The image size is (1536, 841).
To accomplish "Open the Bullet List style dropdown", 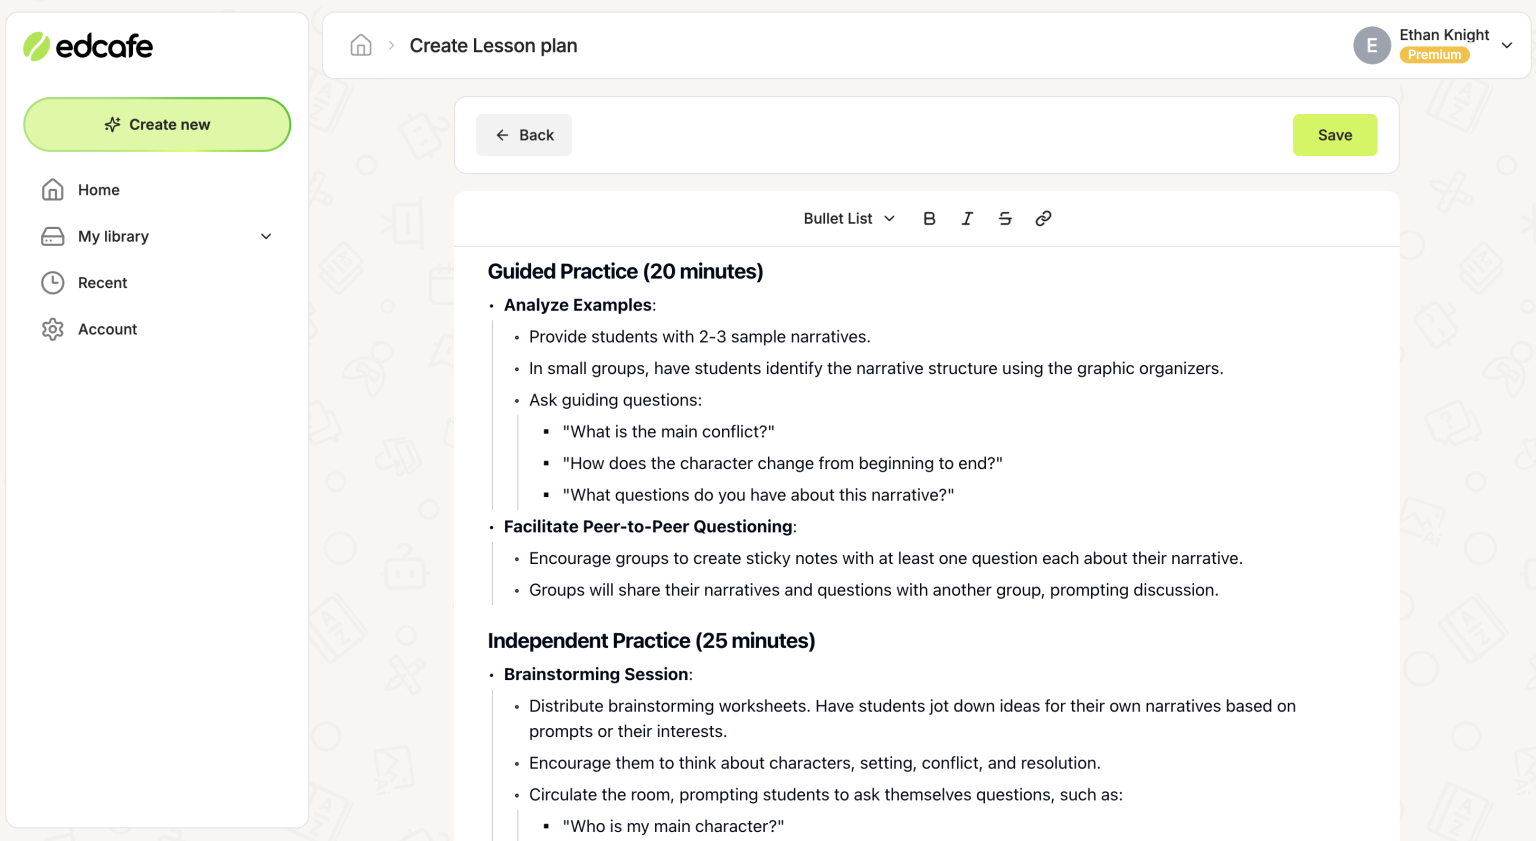I will [x=848, y=218].
